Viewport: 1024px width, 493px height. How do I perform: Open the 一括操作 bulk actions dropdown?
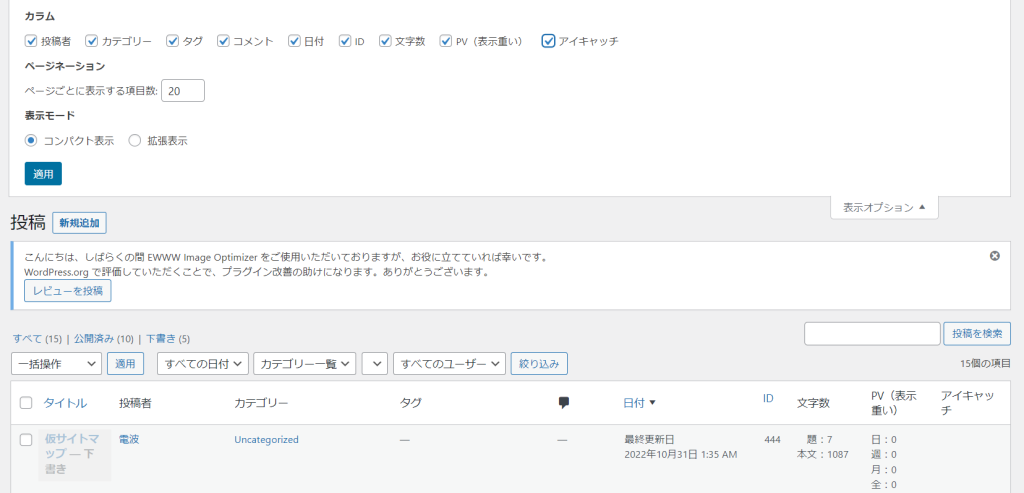[x=56, y=364]
